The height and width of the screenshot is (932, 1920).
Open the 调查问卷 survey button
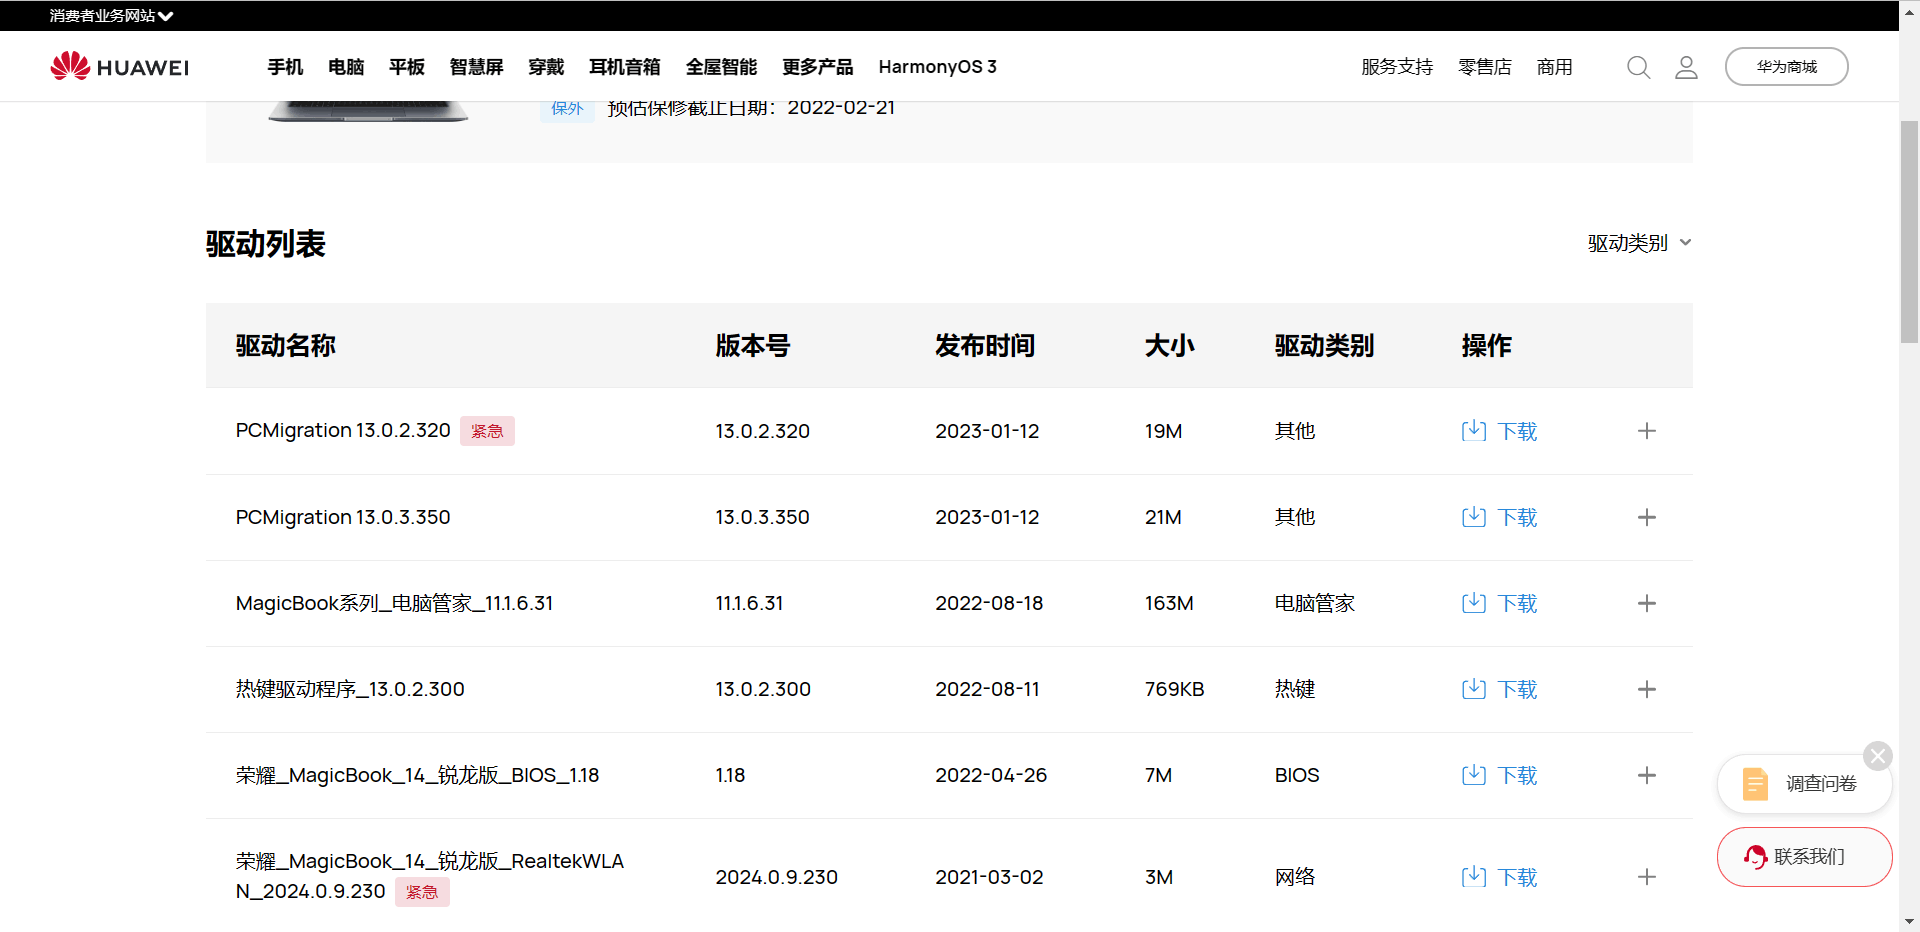pos(1804,784)
